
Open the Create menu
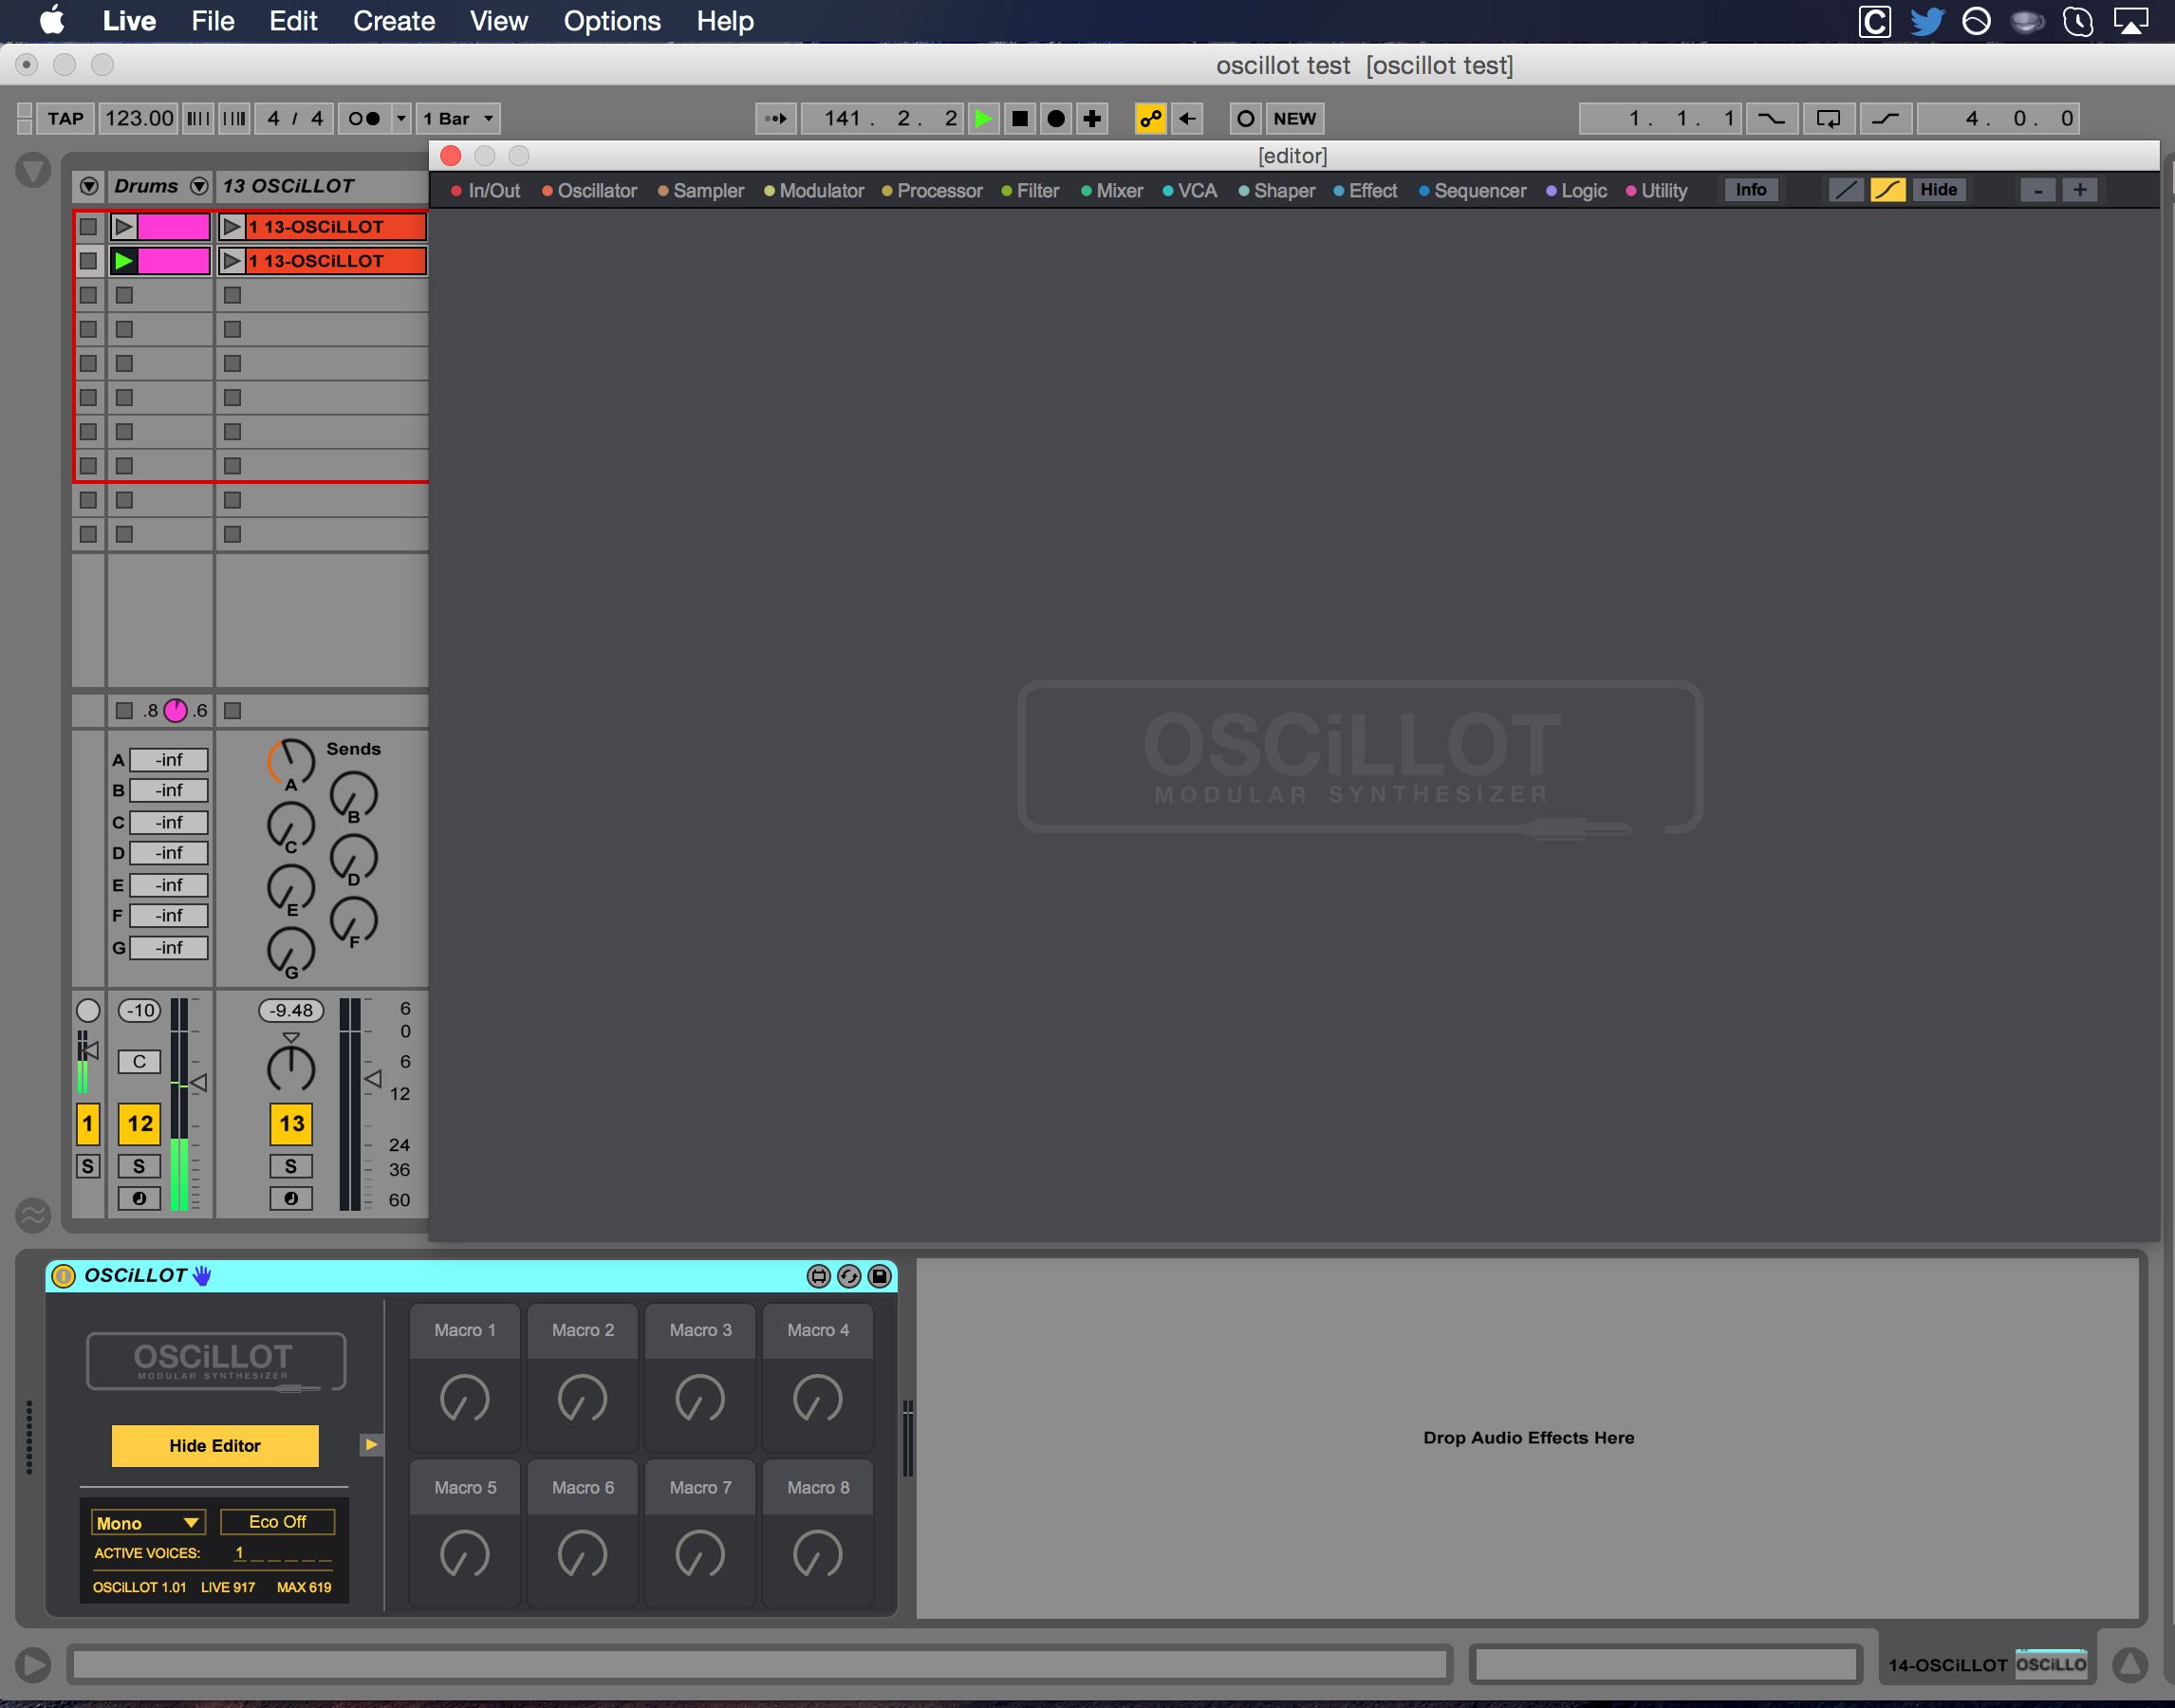click(x=394, y=21)
